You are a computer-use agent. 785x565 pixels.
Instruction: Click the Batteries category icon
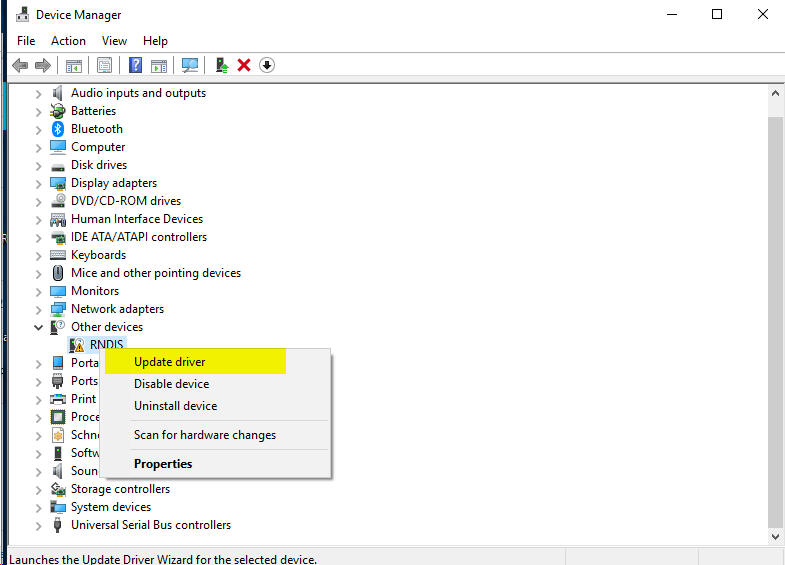(58, 111)
